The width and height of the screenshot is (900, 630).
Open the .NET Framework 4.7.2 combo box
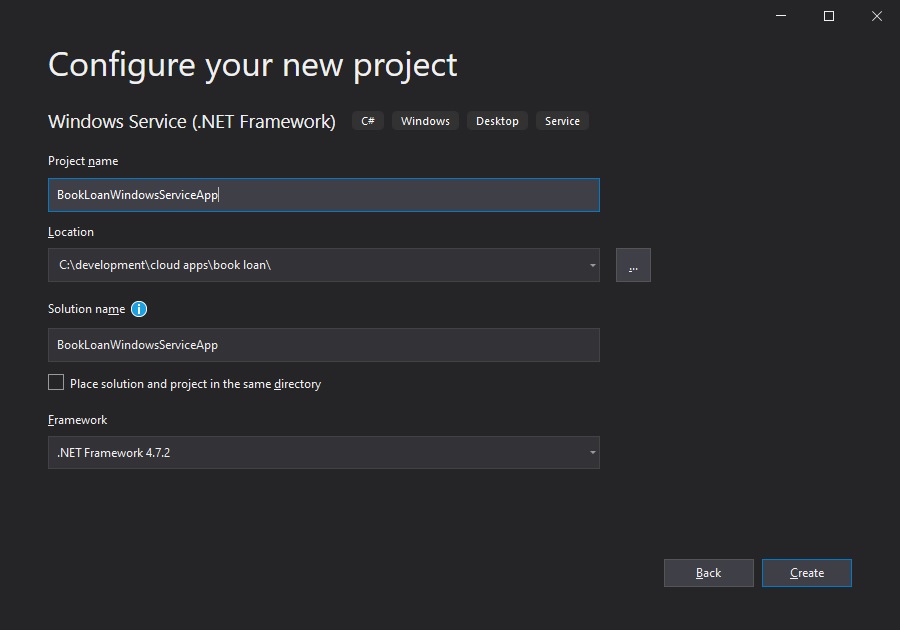click(324, 453)
